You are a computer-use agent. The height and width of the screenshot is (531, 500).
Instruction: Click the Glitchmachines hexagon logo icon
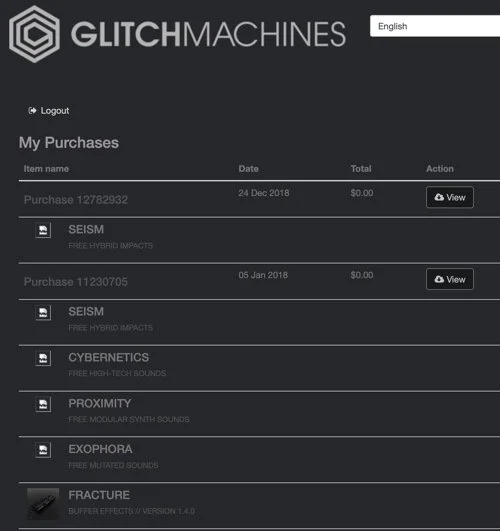[x=34, y=34]
